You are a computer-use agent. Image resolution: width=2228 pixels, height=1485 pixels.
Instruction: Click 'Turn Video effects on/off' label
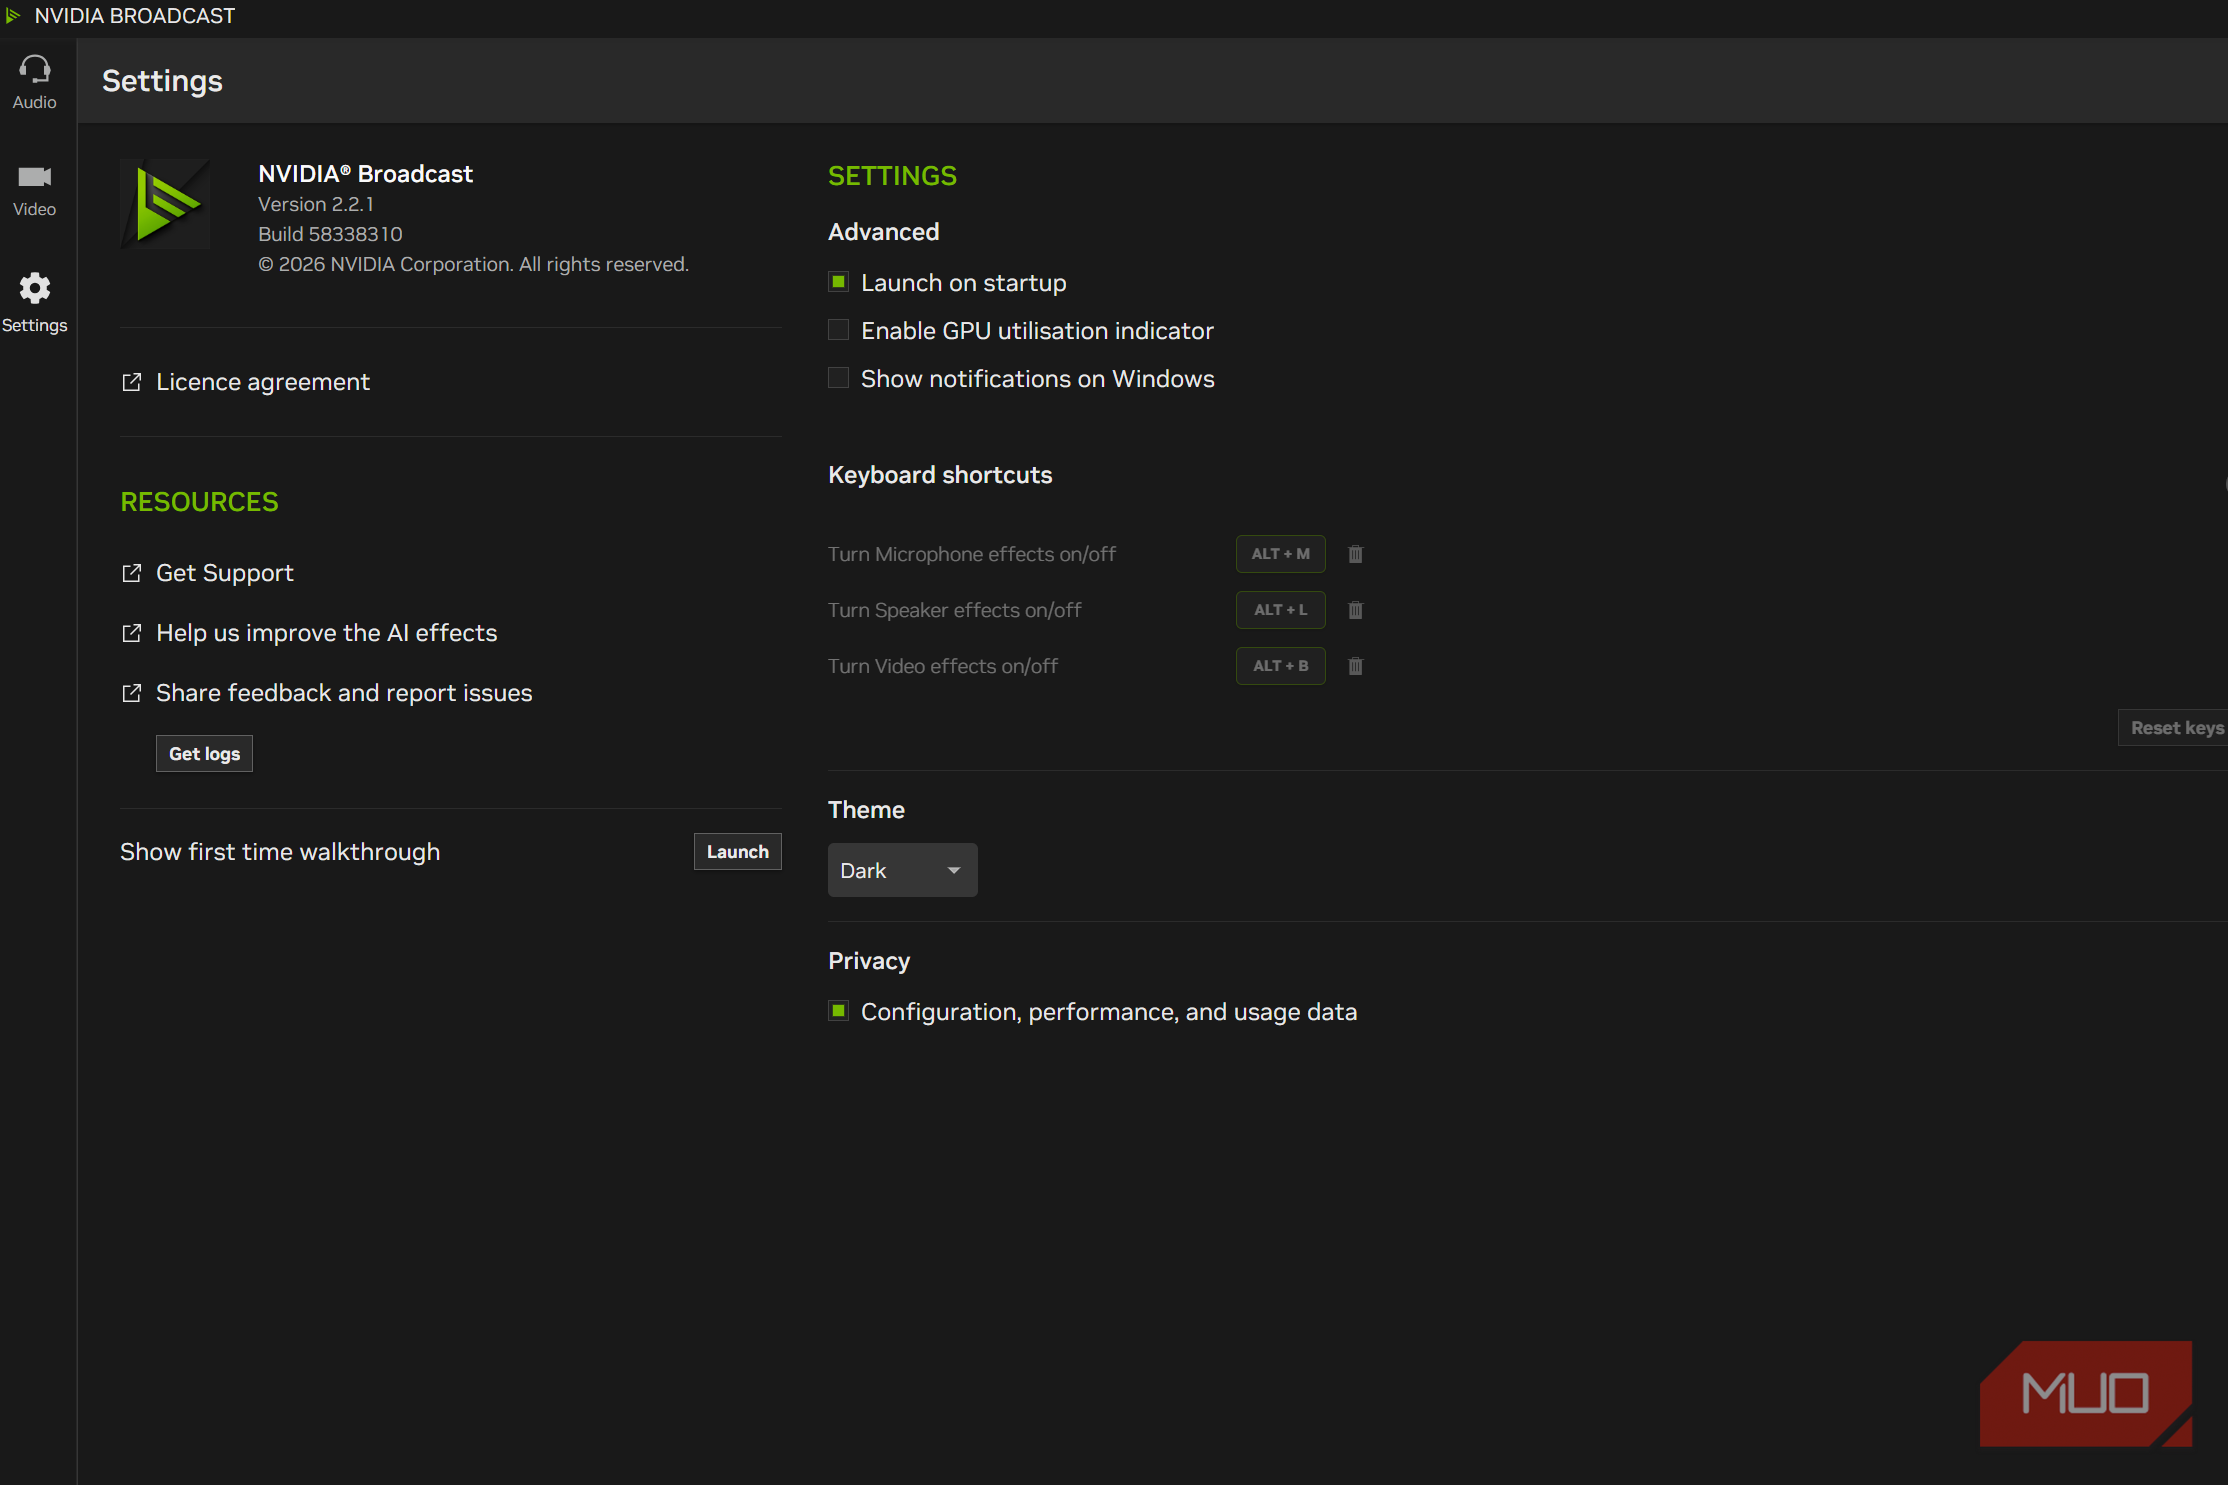(943, 666)
